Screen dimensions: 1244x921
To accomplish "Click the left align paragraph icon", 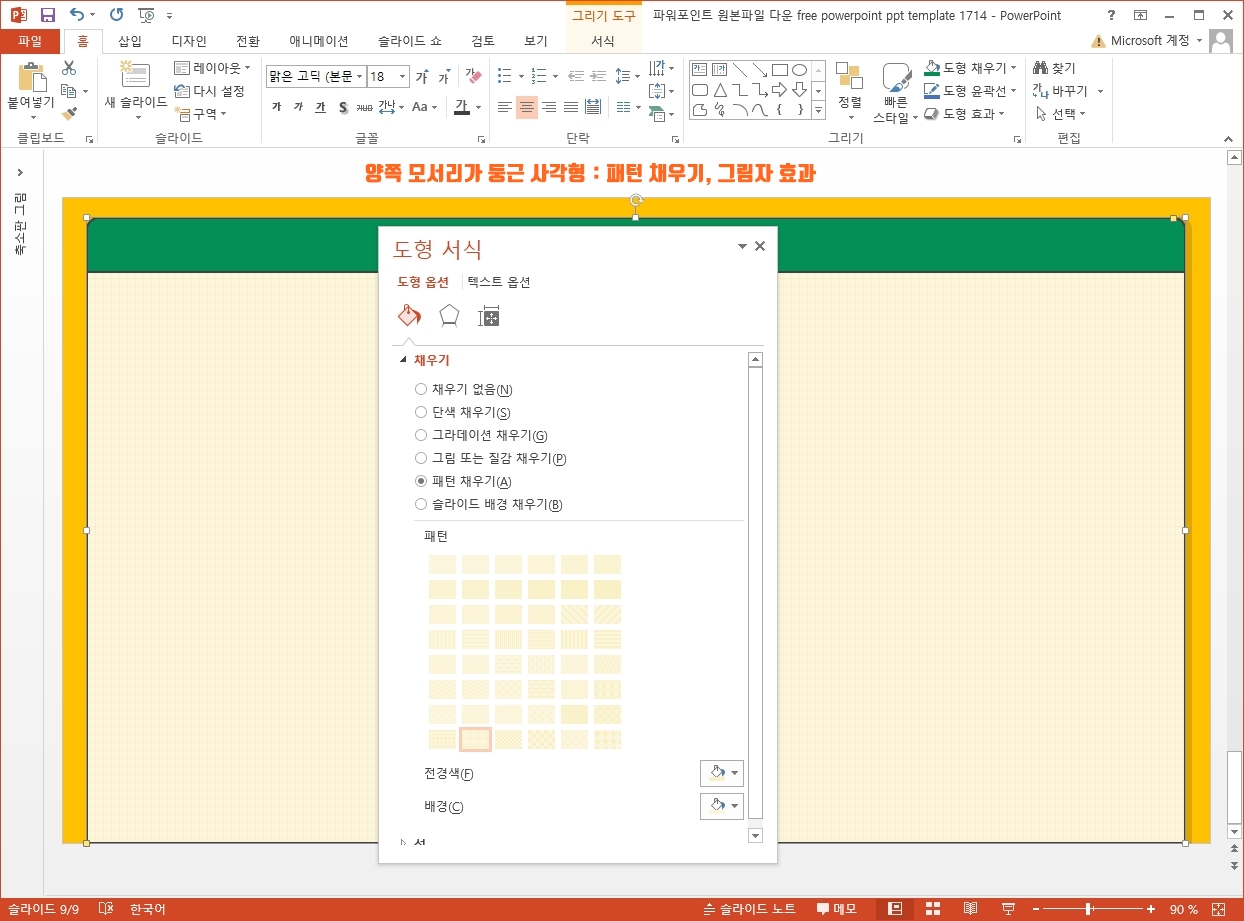I will [505, 107].
